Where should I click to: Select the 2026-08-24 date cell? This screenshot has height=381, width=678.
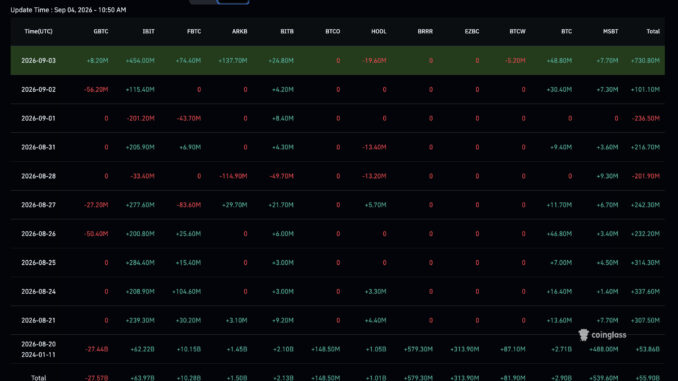(x=38, y=291)
